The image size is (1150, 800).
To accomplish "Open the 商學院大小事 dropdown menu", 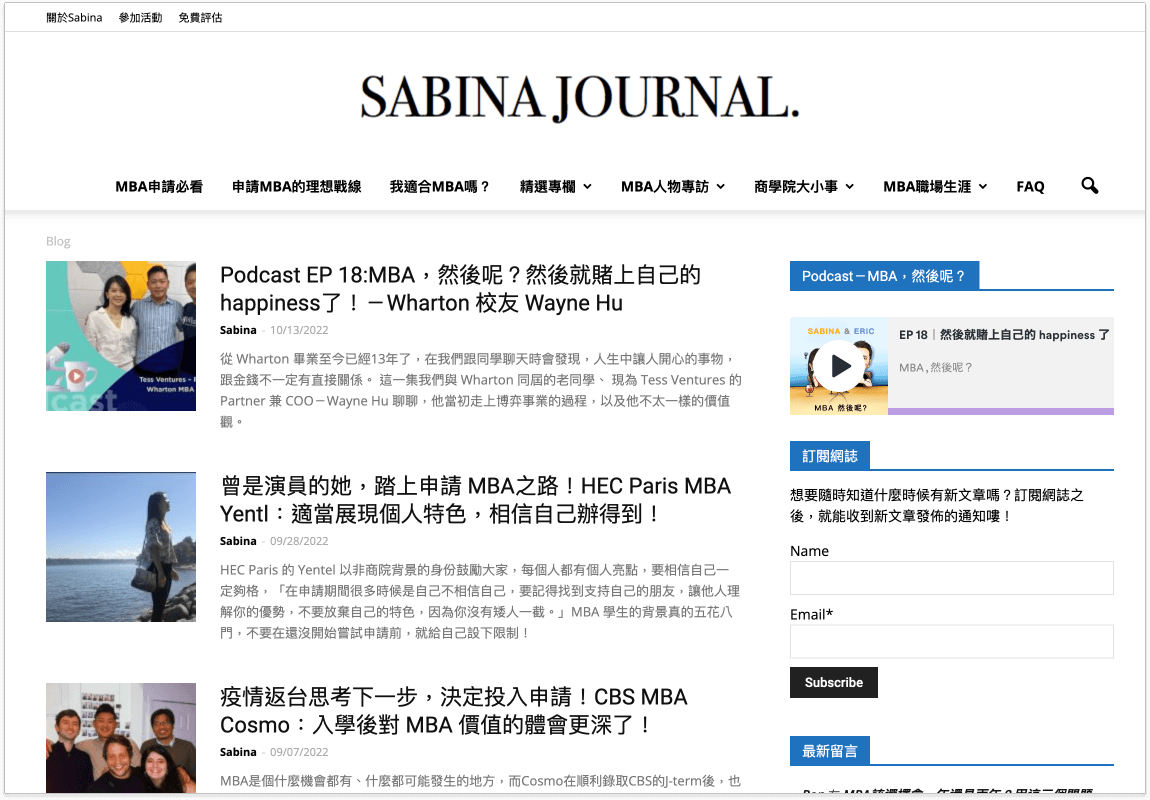I will tap(803, 186).
